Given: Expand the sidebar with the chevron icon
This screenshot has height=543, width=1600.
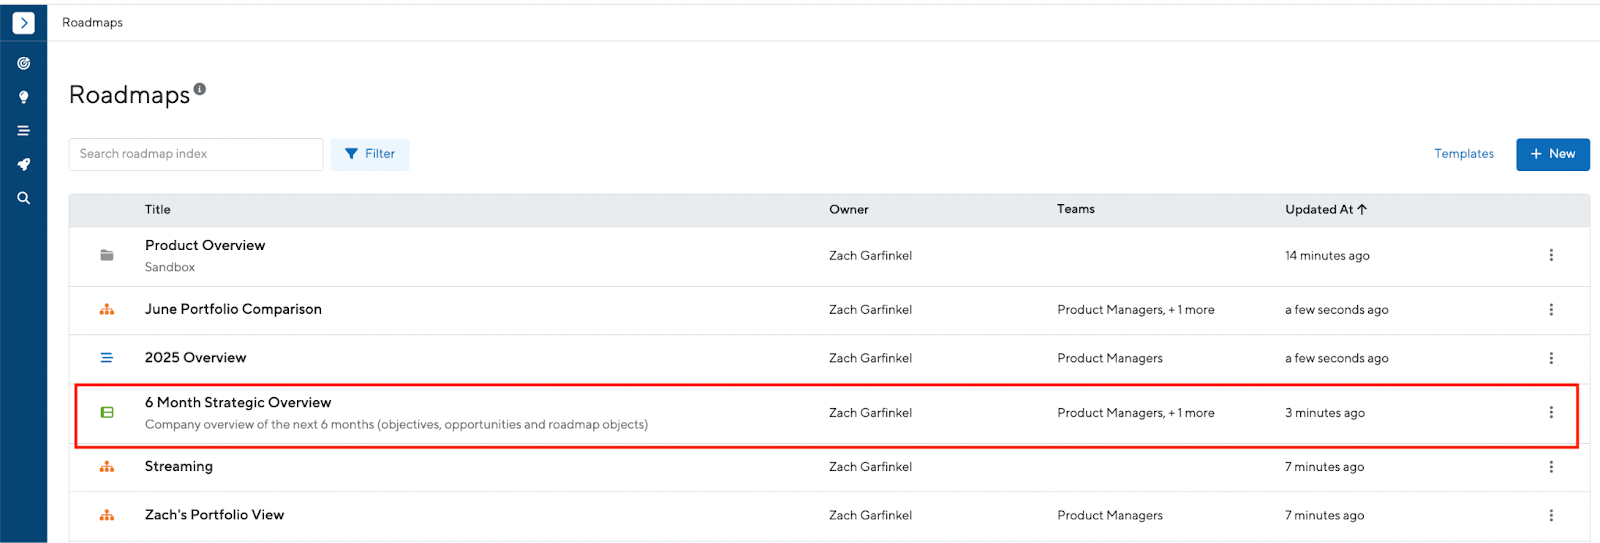Looking at the screenshot, I should (23, 22).
